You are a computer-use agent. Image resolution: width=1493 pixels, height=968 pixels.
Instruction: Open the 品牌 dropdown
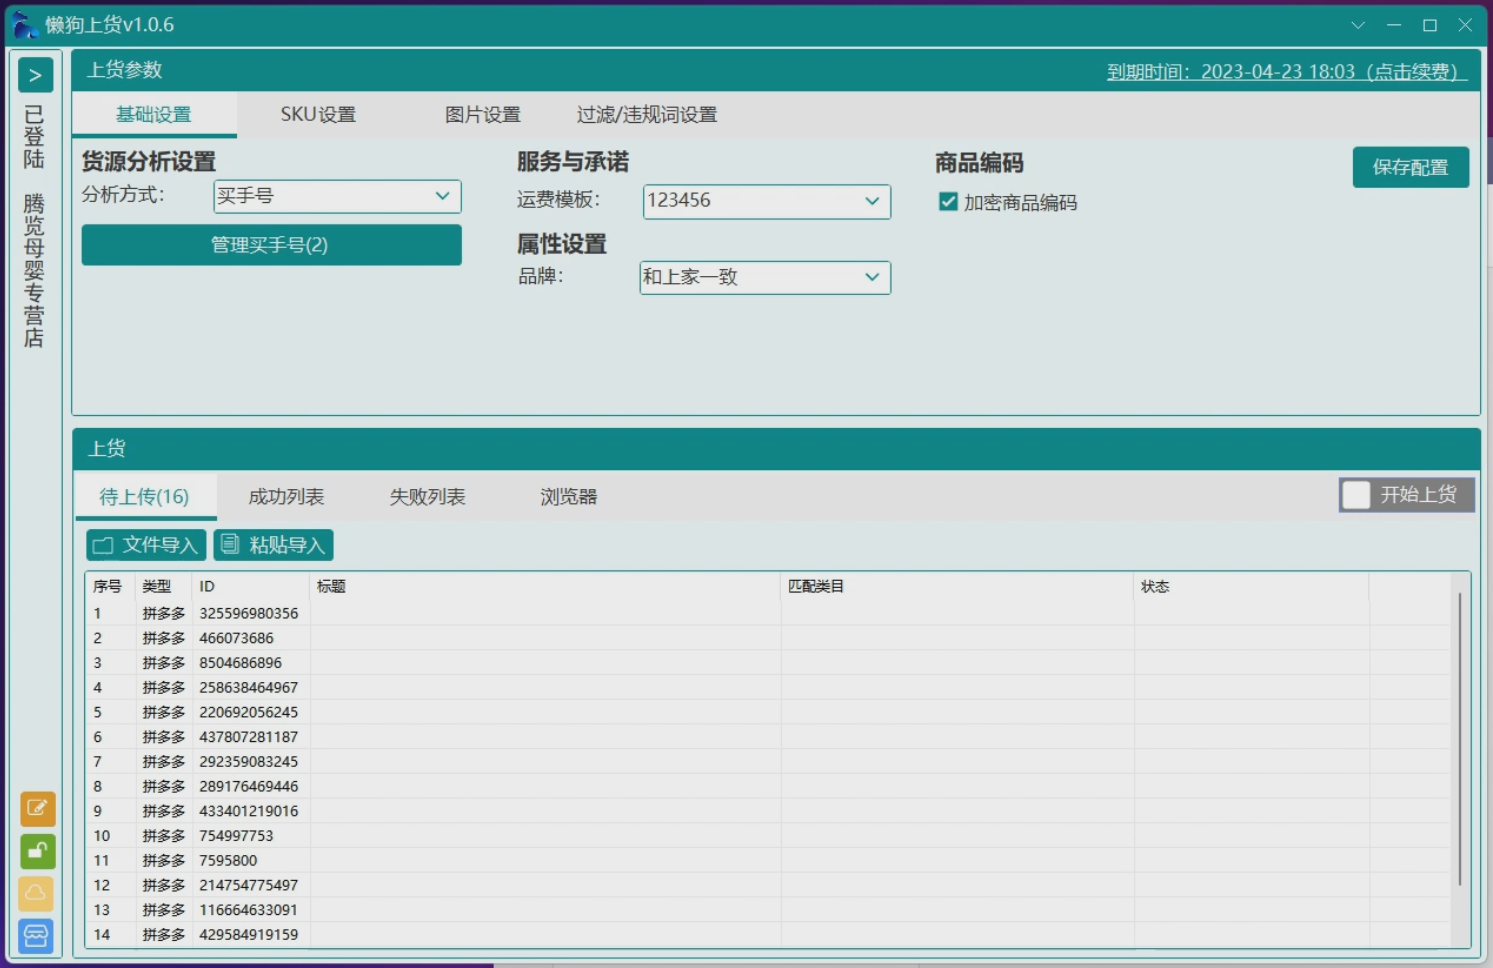tap(764, 277)
